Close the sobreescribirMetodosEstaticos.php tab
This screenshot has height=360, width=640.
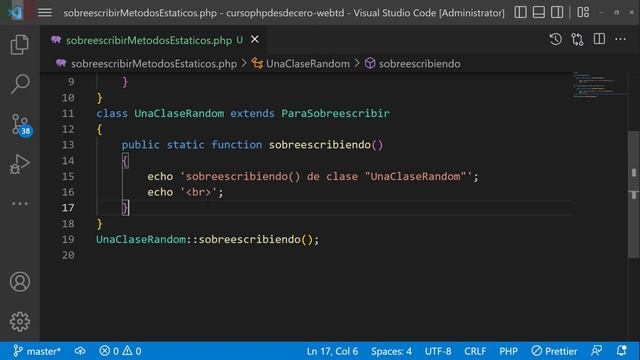pos(255,39)
